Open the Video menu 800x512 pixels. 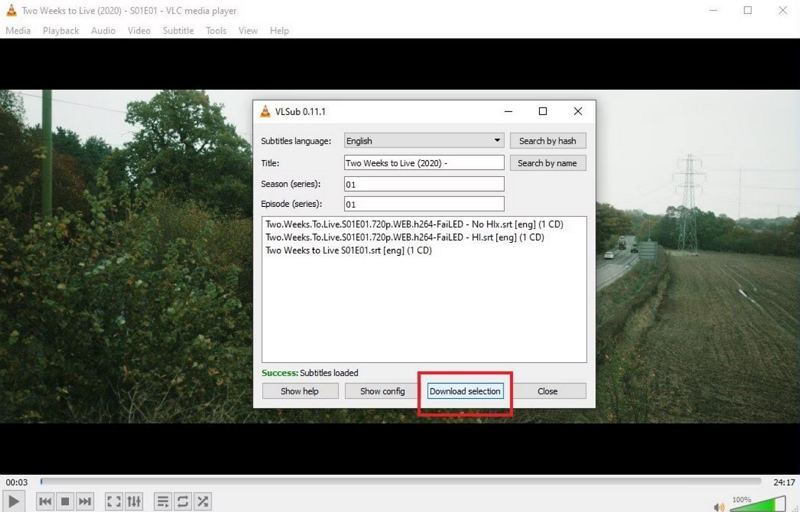click(x=139, y=31)
